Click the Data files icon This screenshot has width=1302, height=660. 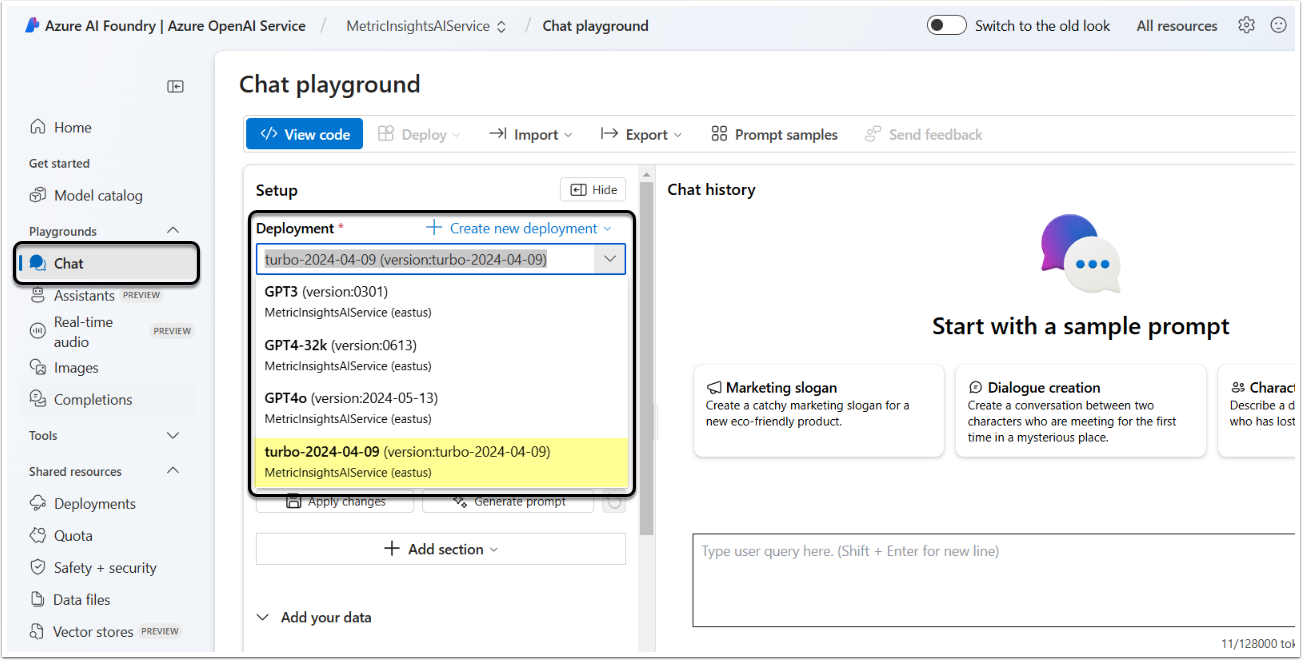[x=38, y=599]
